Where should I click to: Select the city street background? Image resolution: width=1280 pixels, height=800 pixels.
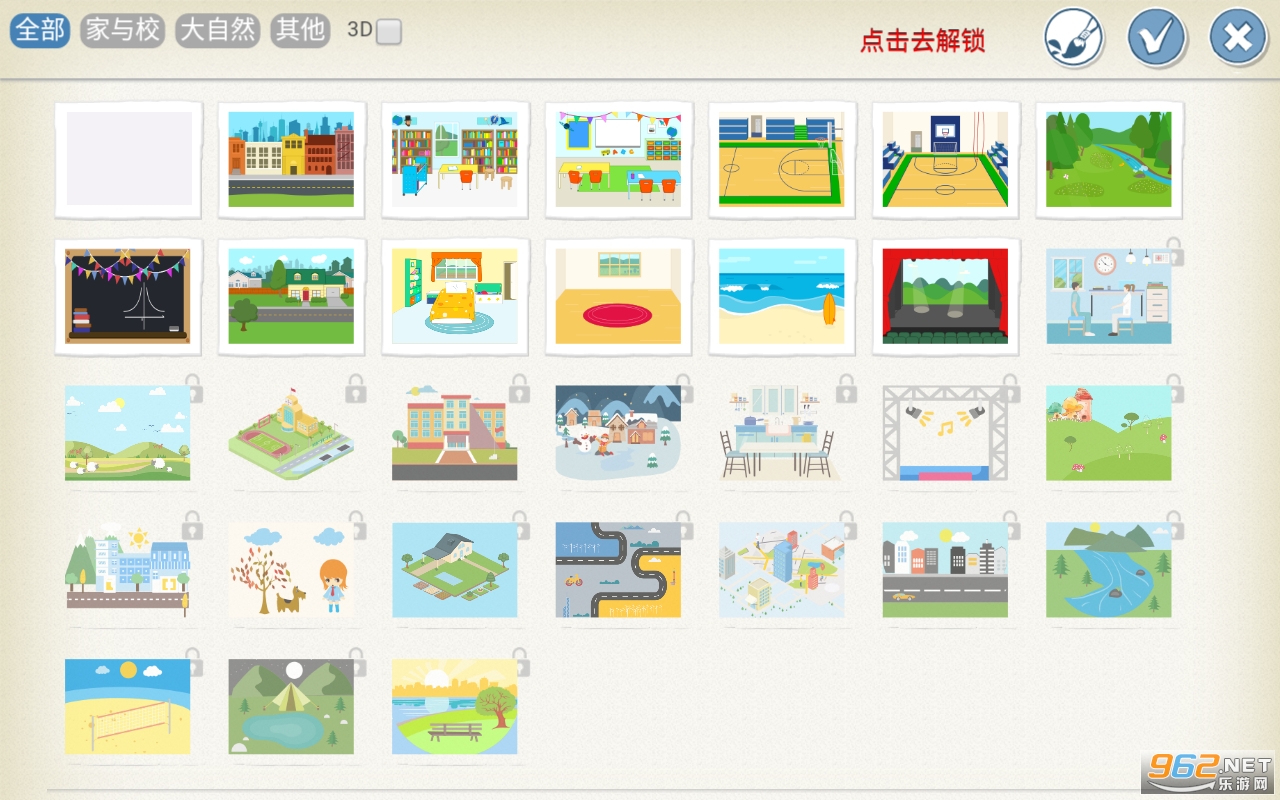(291, 160)
